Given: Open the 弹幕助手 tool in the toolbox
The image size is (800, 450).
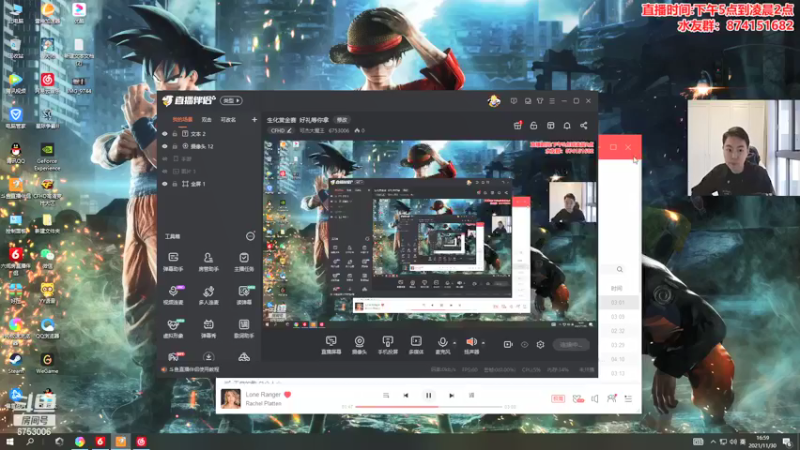Looking at the screenshot, I should pos(173,261).
